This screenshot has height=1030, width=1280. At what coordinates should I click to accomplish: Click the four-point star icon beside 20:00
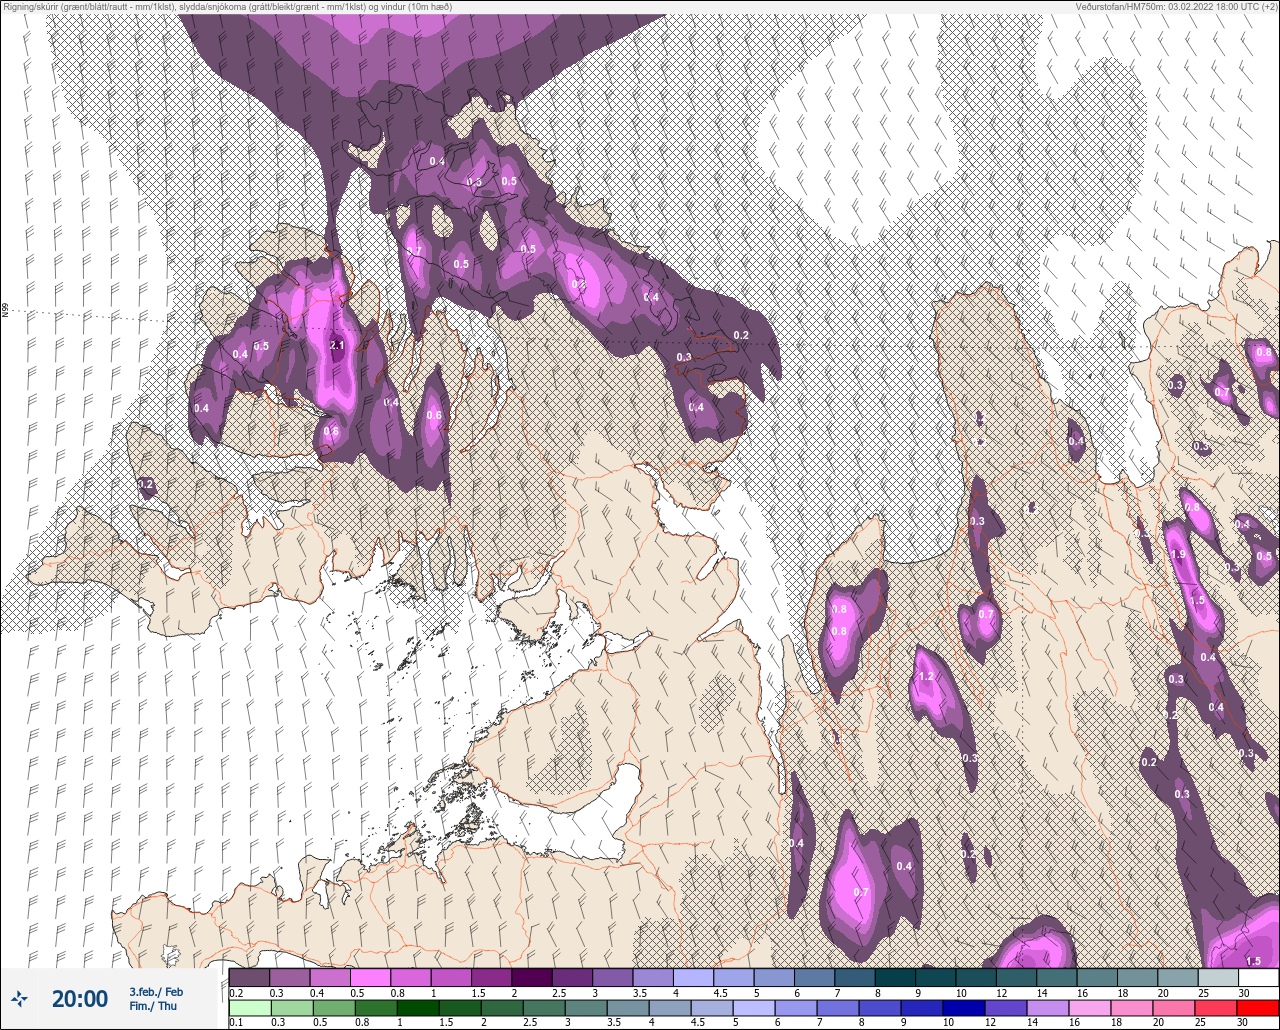(x=20, y=998)
